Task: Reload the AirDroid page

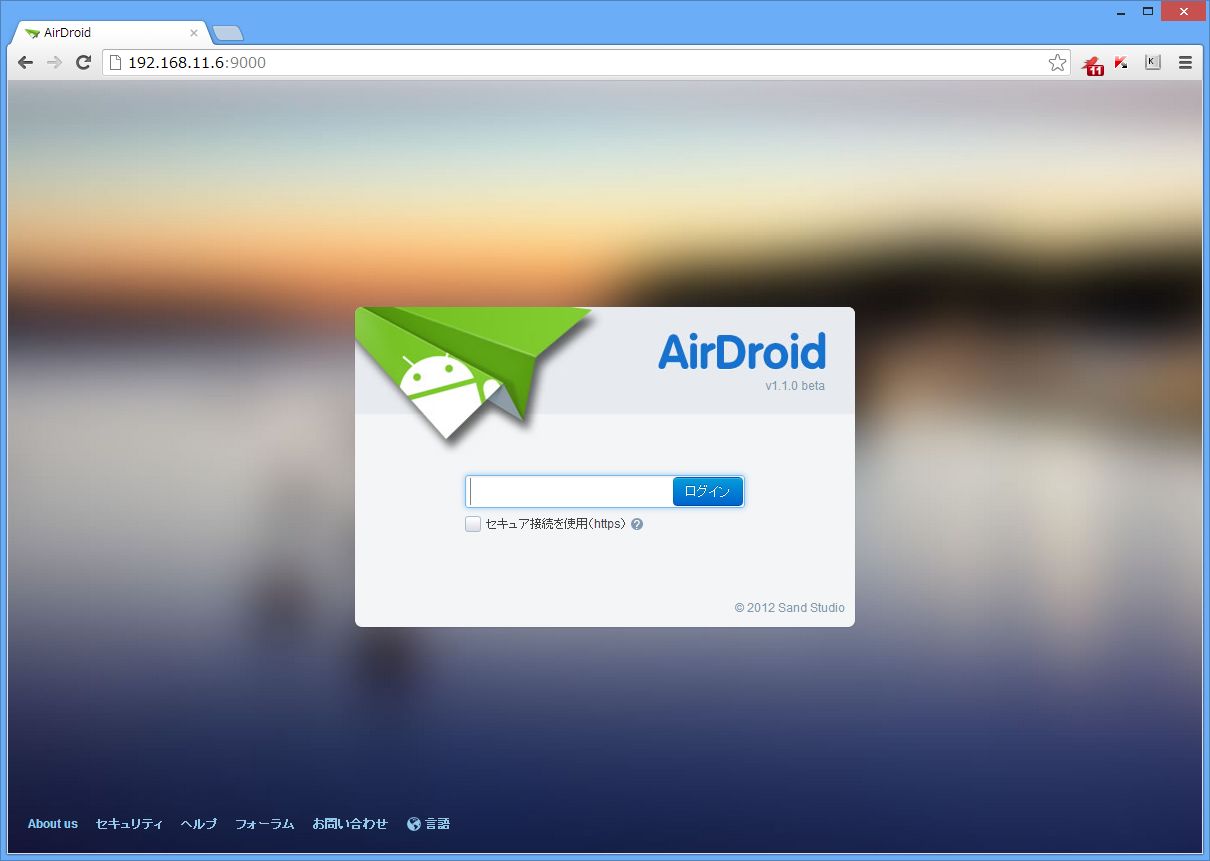Action: point(84,62)
